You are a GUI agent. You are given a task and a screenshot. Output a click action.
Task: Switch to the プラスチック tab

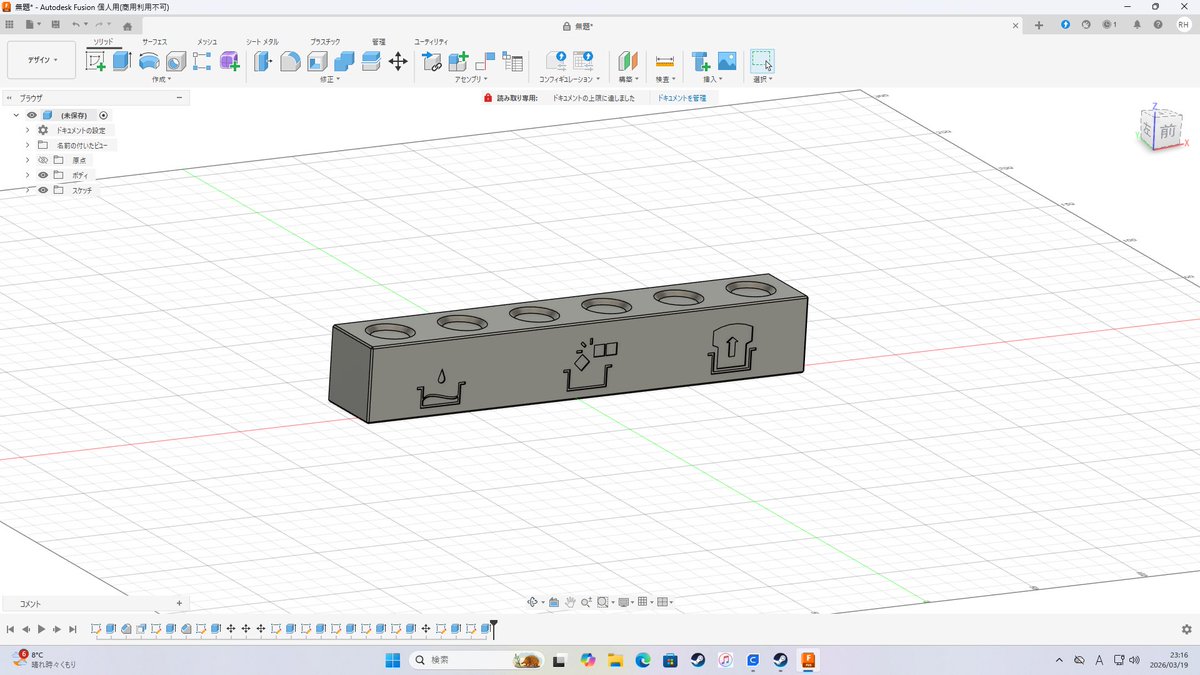click(325, 41)
